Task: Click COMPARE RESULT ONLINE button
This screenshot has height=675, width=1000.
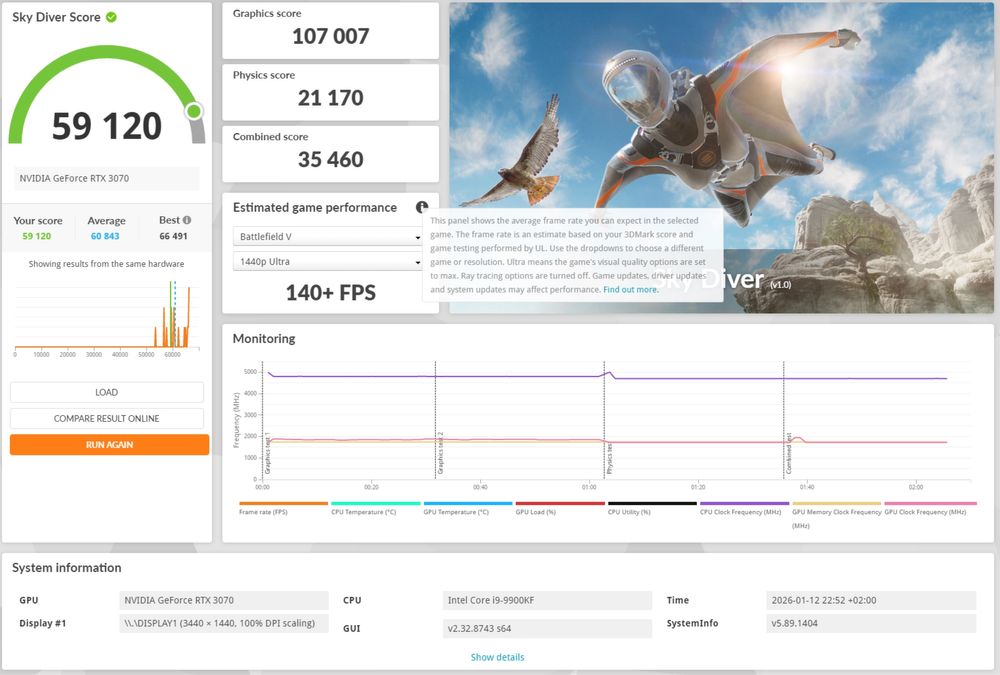Action: tap(107, 419)
